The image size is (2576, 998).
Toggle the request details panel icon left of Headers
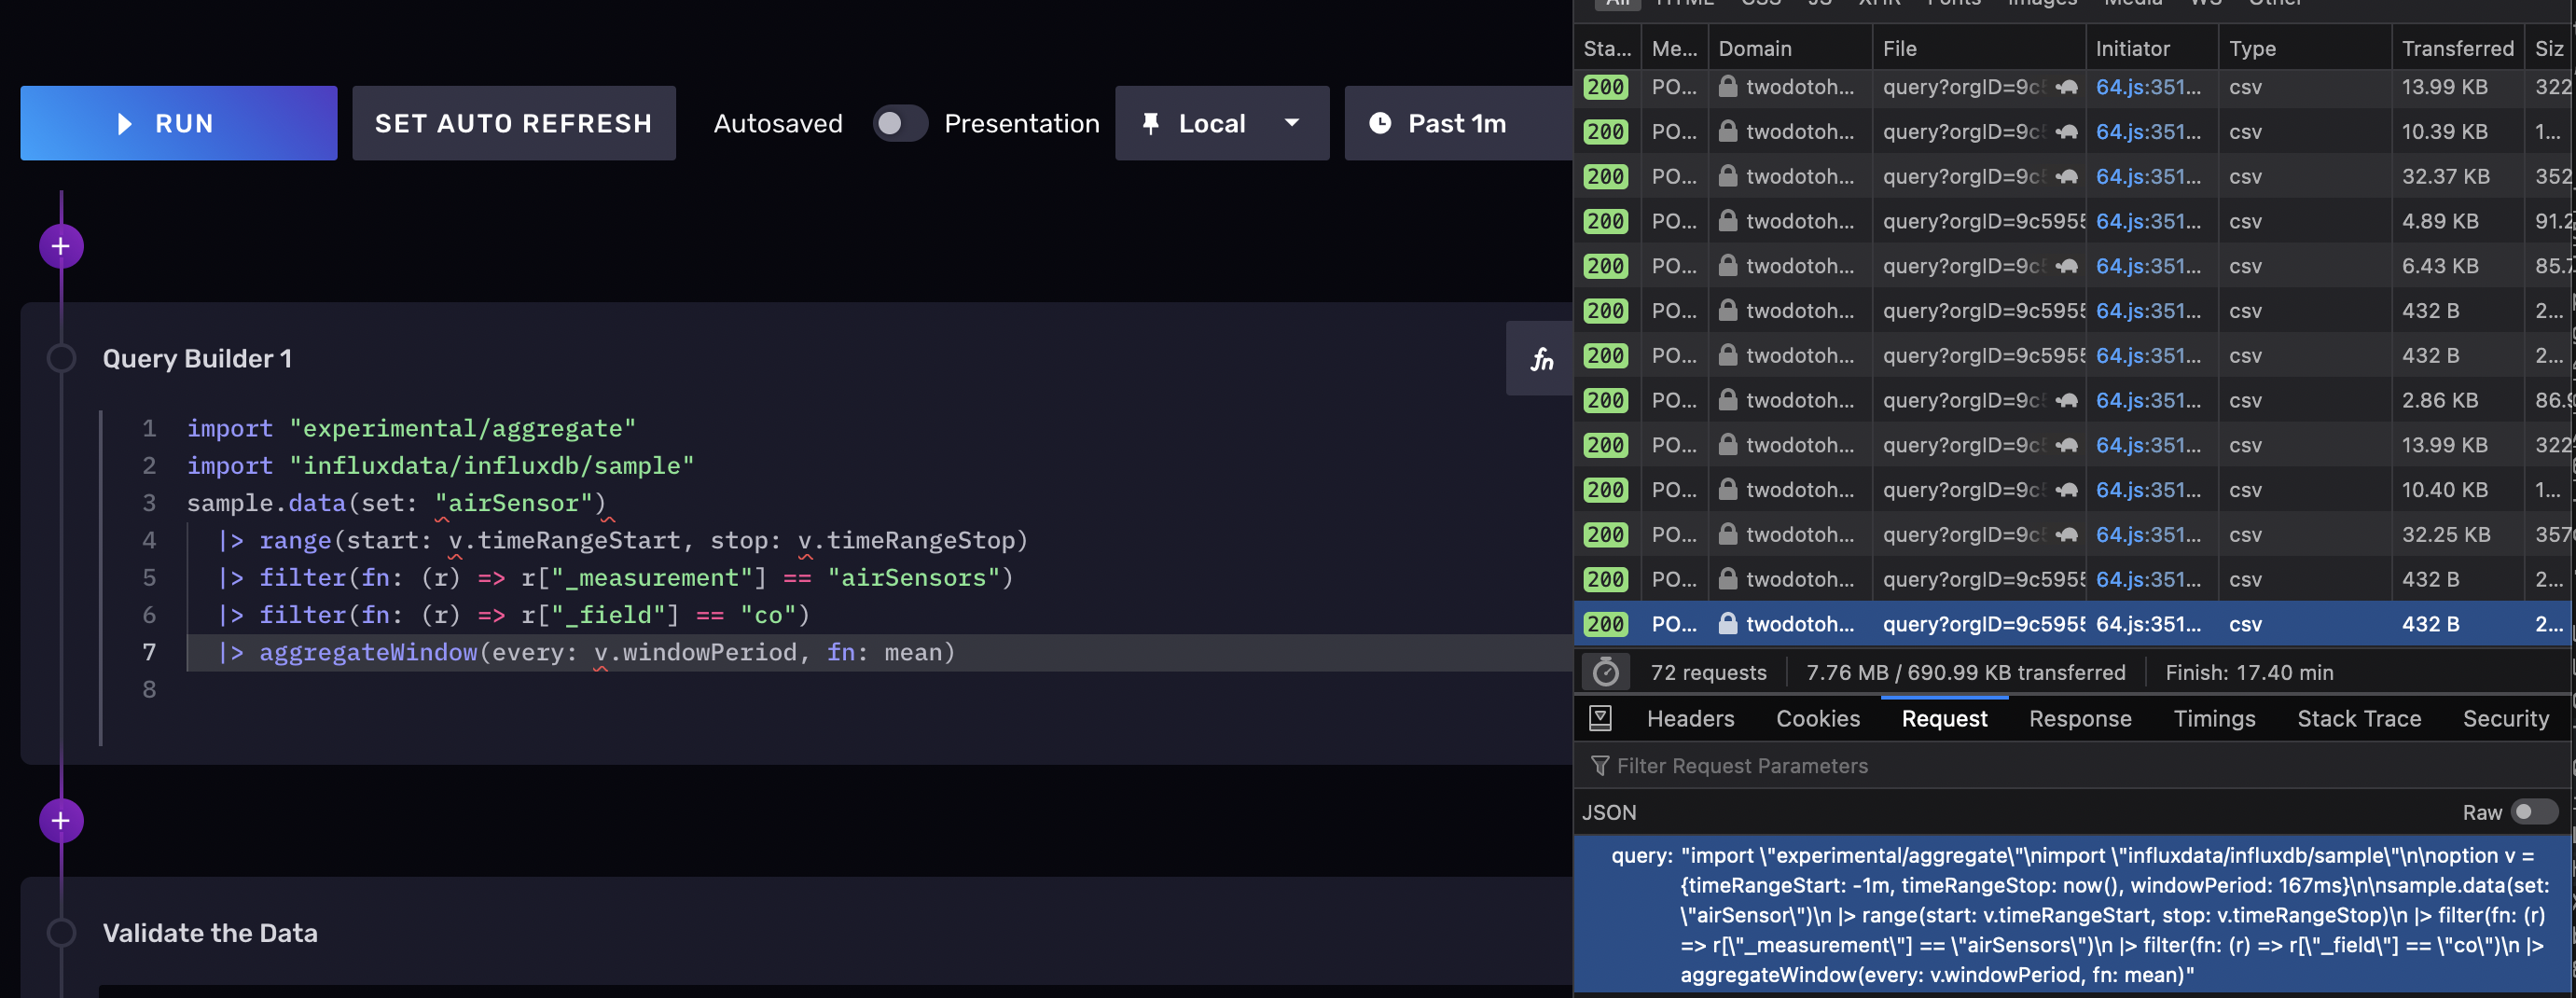[1601, 718]
